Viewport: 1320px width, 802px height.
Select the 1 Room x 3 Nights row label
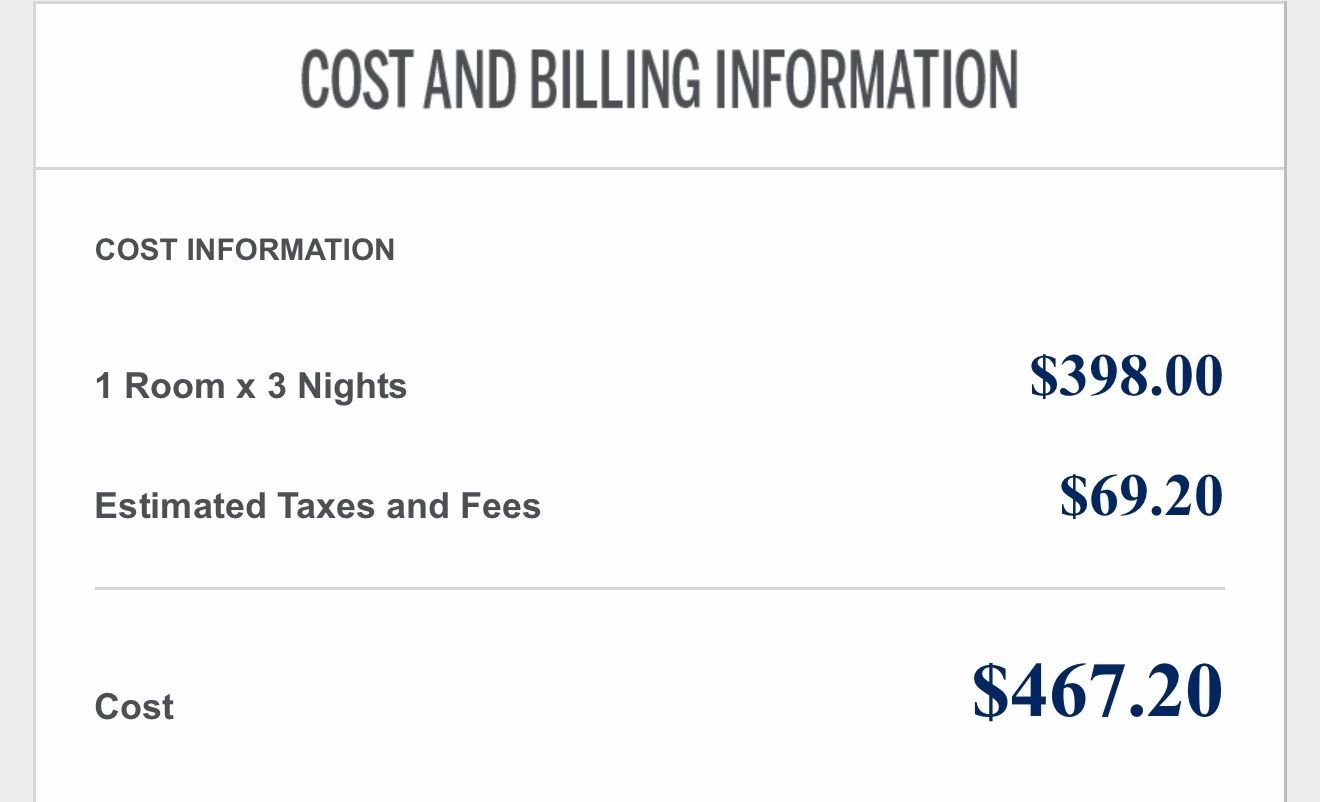point(251,386)
